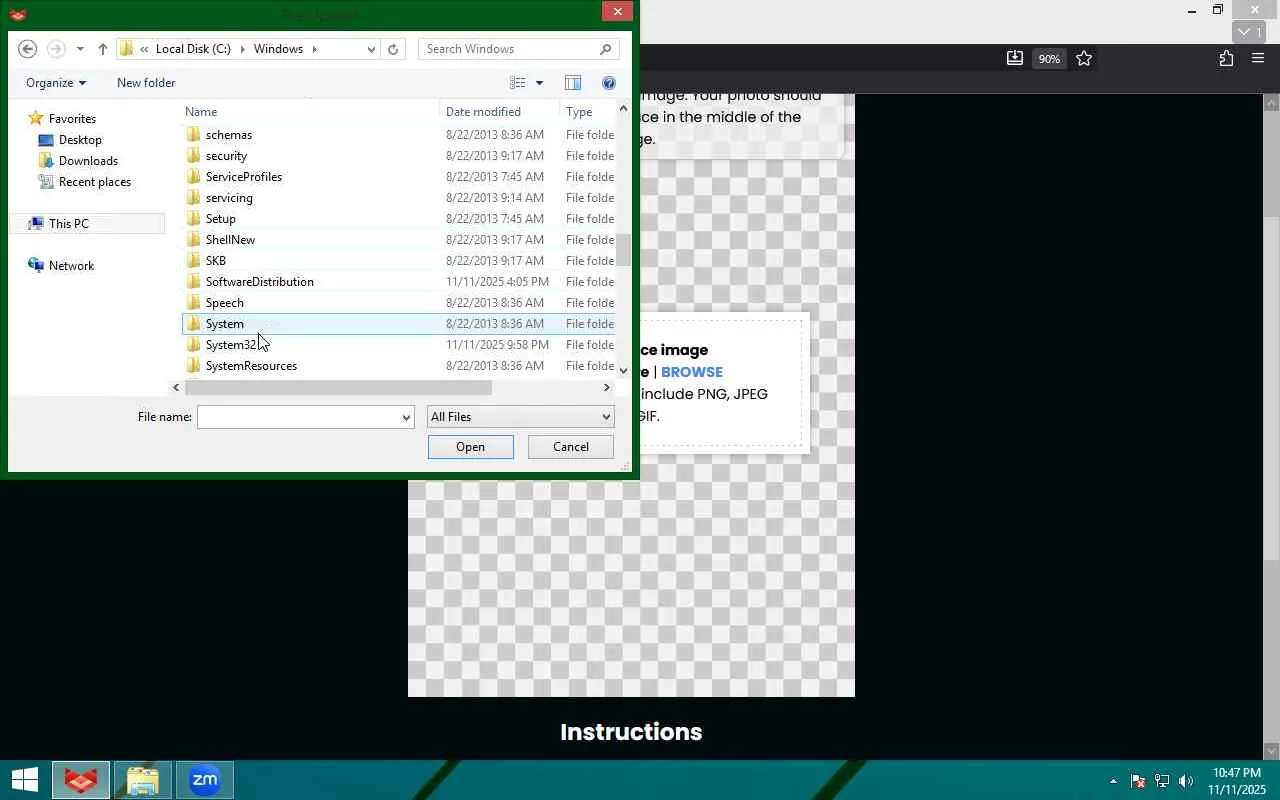Select Desktop in Favorites
The image size is (1280, 800).
point(80,140)
